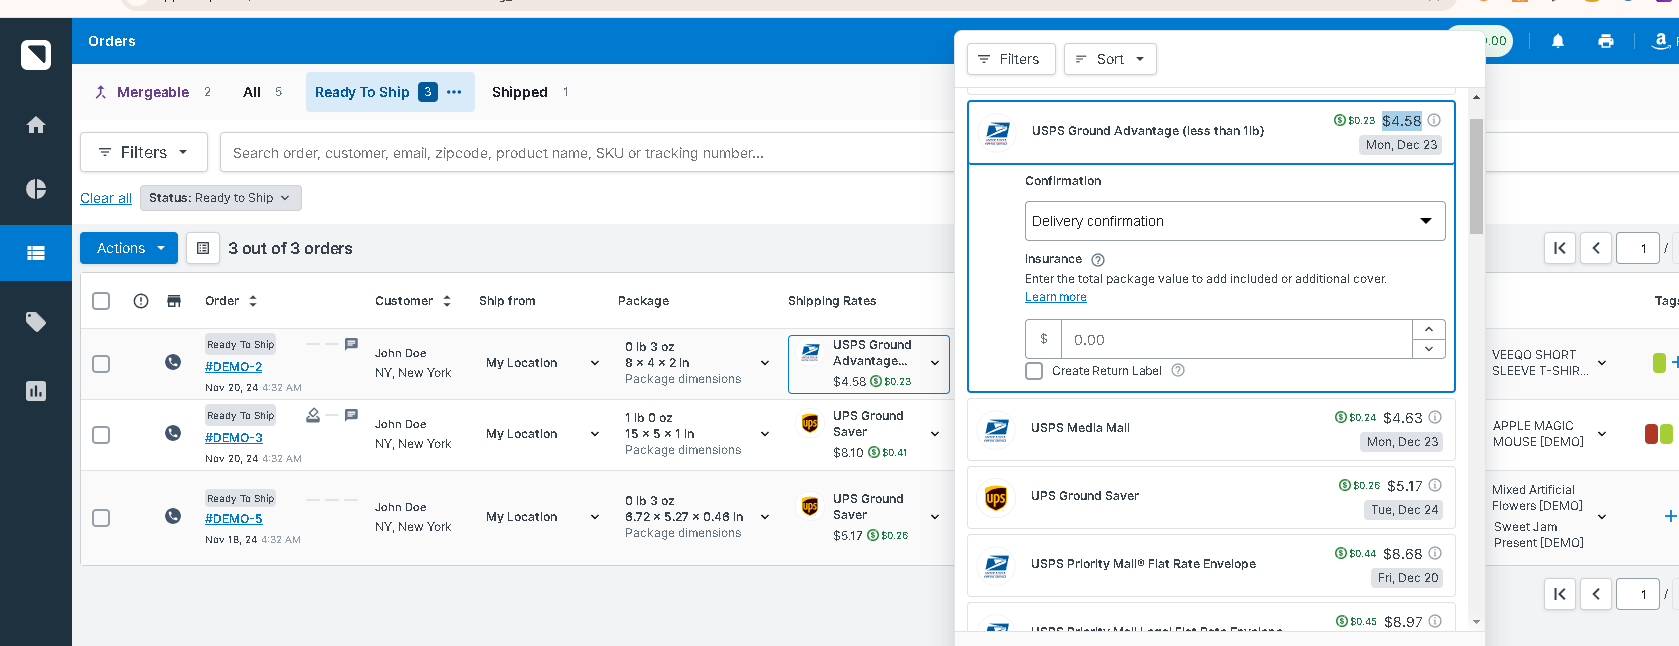Toggle the select all orders checkbox

click(x=101, y=301)
